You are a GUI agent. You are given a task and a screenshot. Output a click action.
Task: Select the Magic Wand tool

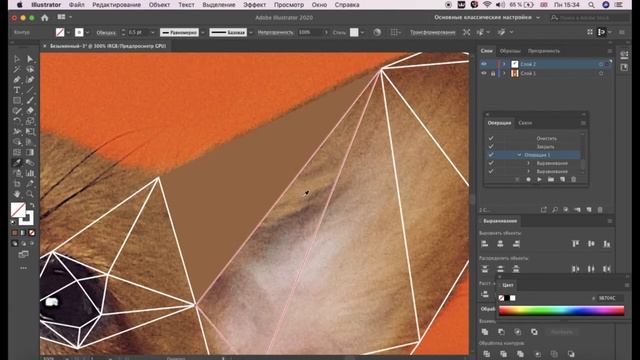pos(17,69)
